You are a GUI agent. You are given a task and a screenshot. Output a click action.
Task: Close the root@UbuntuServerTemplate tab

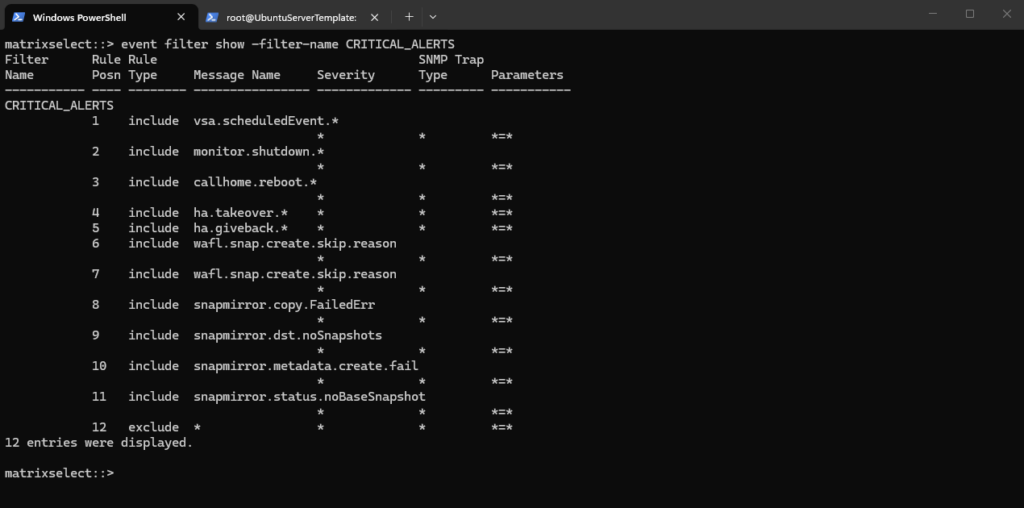(374, 18)
